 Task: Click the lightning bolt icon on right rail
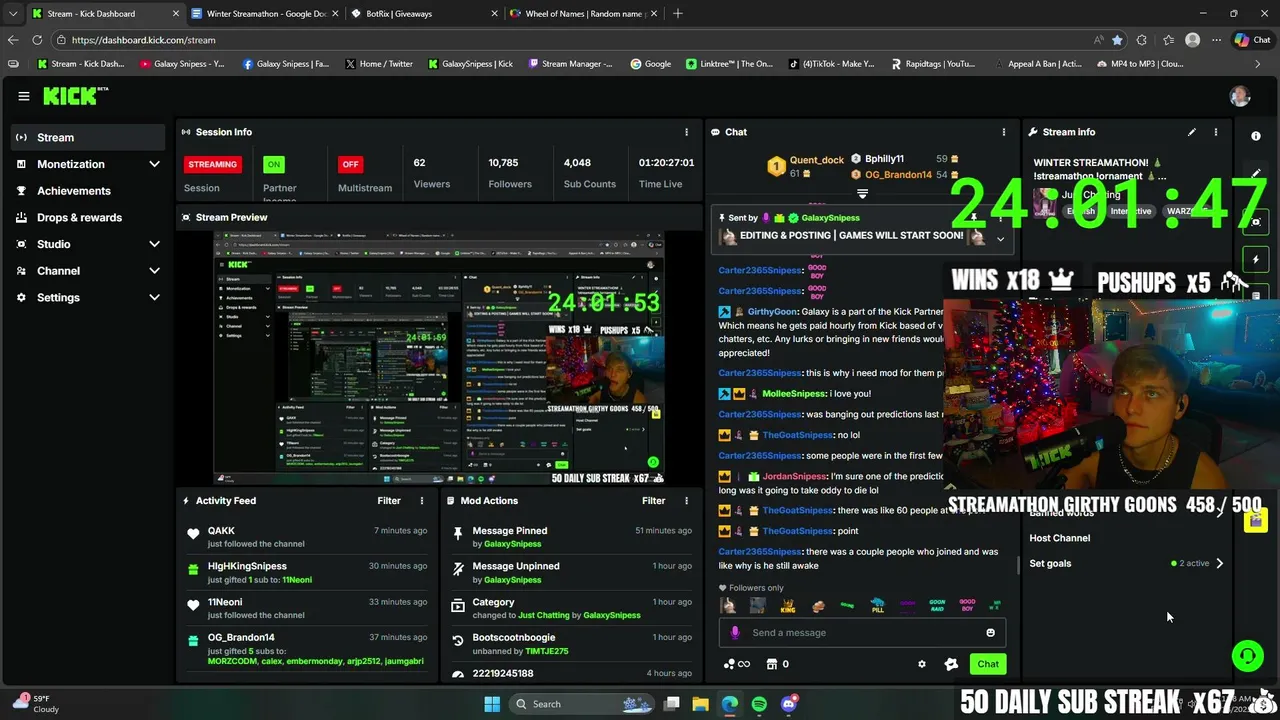[x=1256, y=260]
